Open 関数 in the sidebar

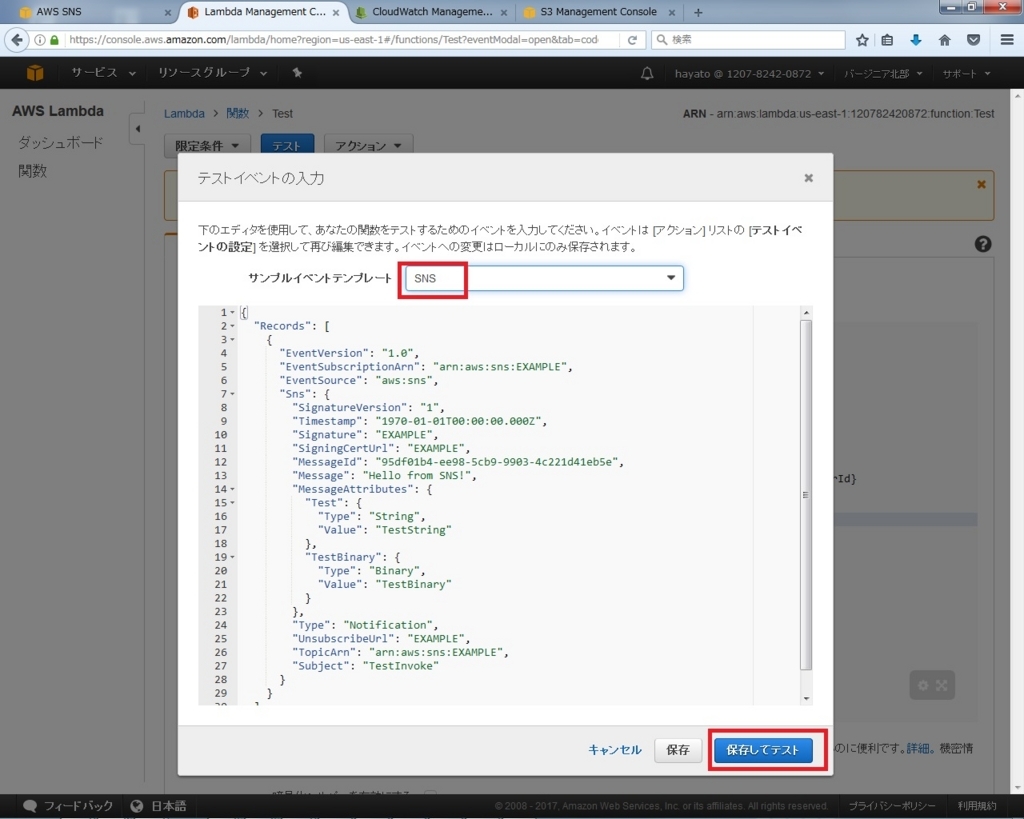click(33, 171)
